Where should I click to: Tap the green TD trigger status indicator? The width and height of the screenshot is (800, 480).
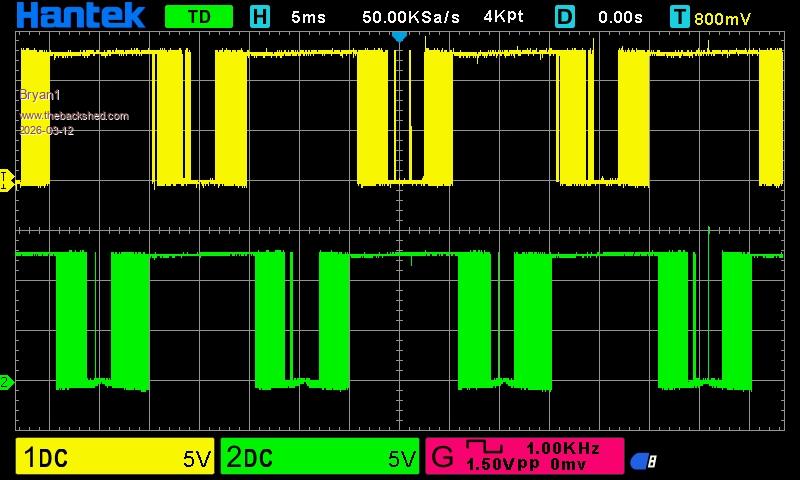[198, 17]
